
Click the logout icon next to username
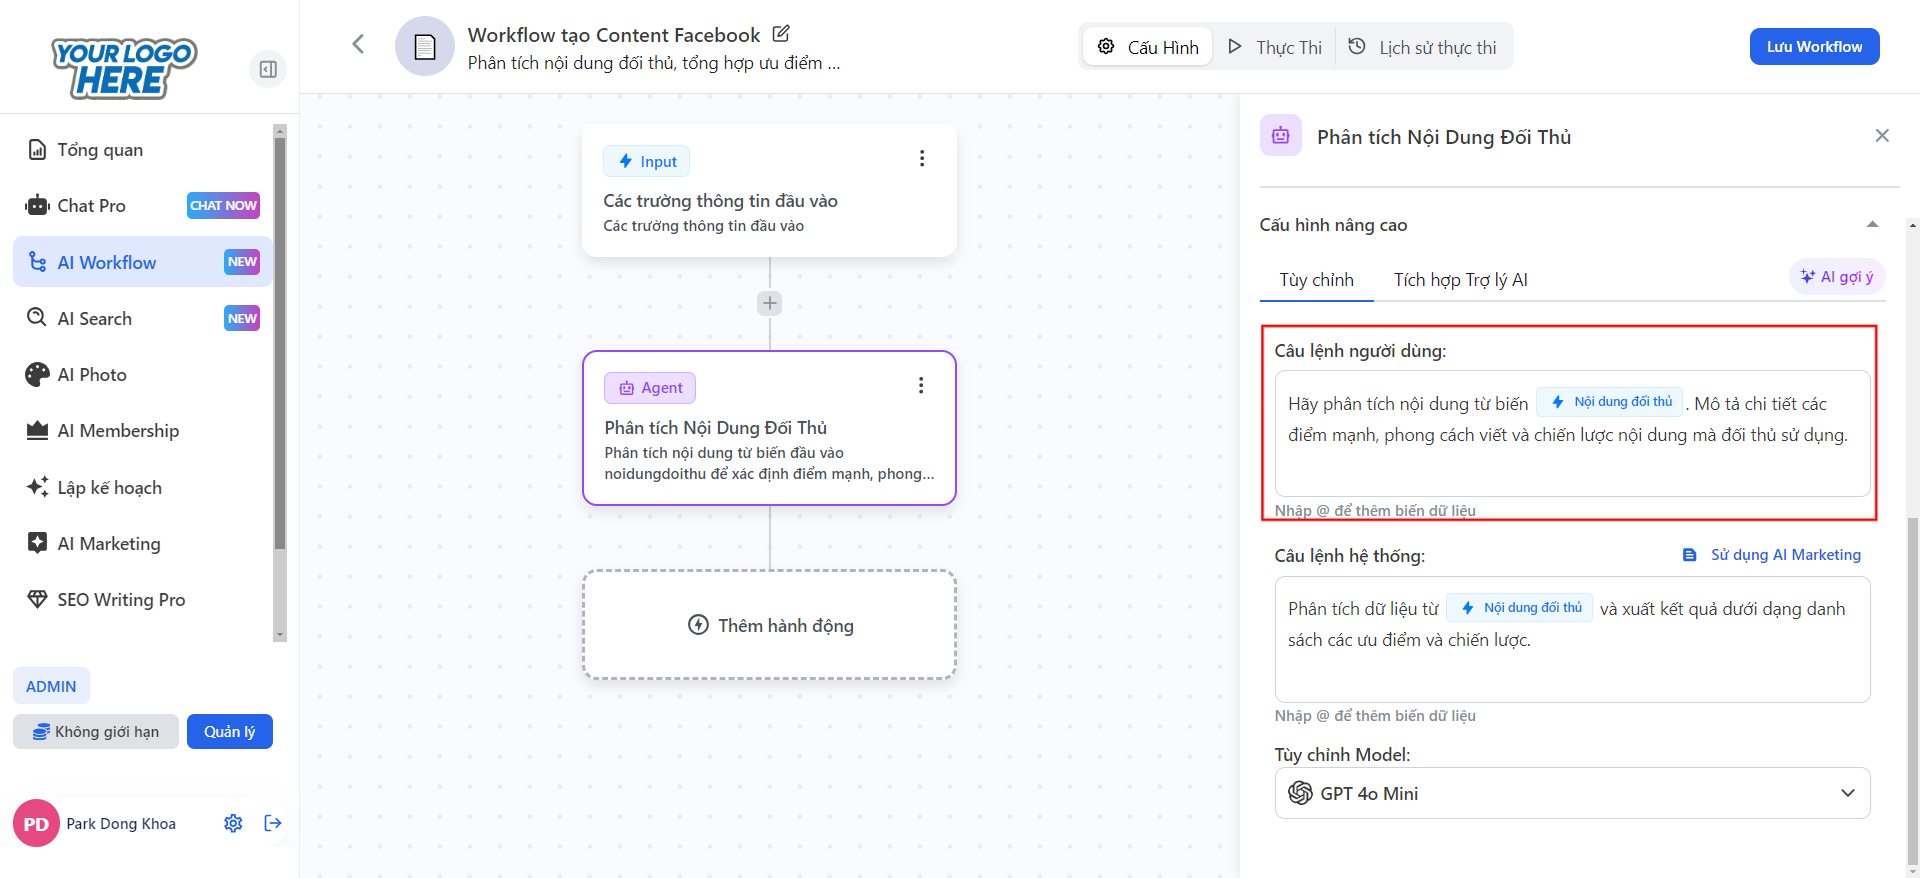pyautogui.click(x=273, y=823)
